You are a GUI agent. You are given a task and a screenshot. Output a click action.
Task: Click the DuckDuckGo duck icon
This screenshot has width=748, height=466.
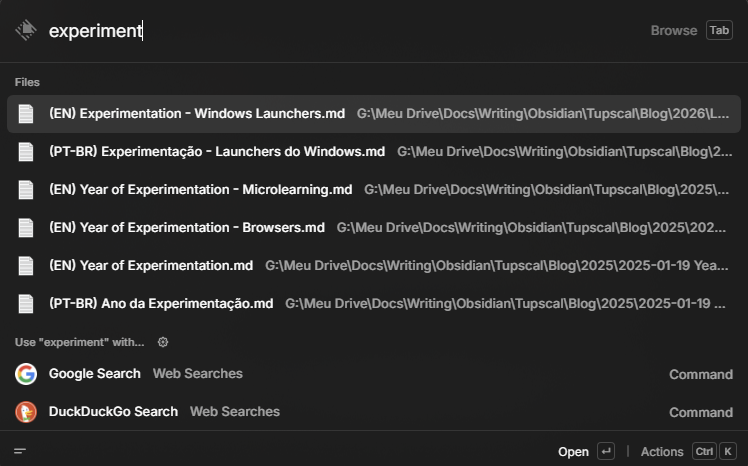point(26,412)
